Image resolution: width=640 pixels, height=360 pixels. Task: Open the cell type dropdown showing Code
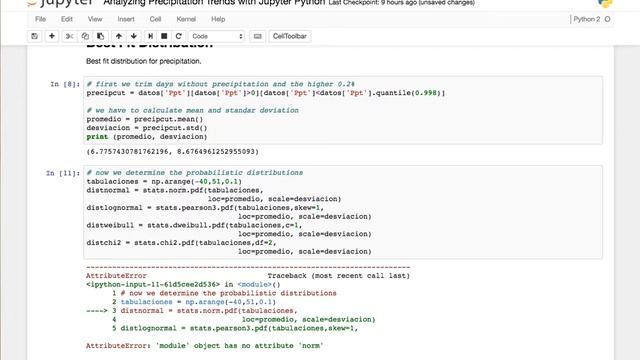pyautogui.click(x=216, y=36)
